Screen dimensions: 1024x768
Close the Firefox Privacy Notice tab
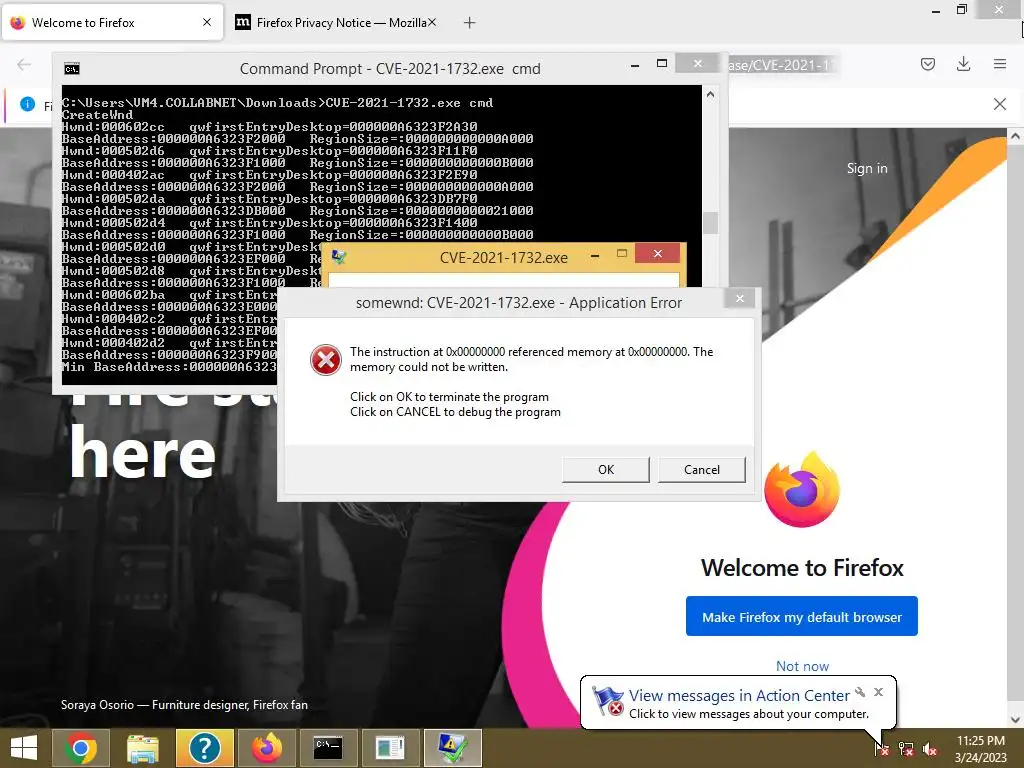(x=432, y=22)
